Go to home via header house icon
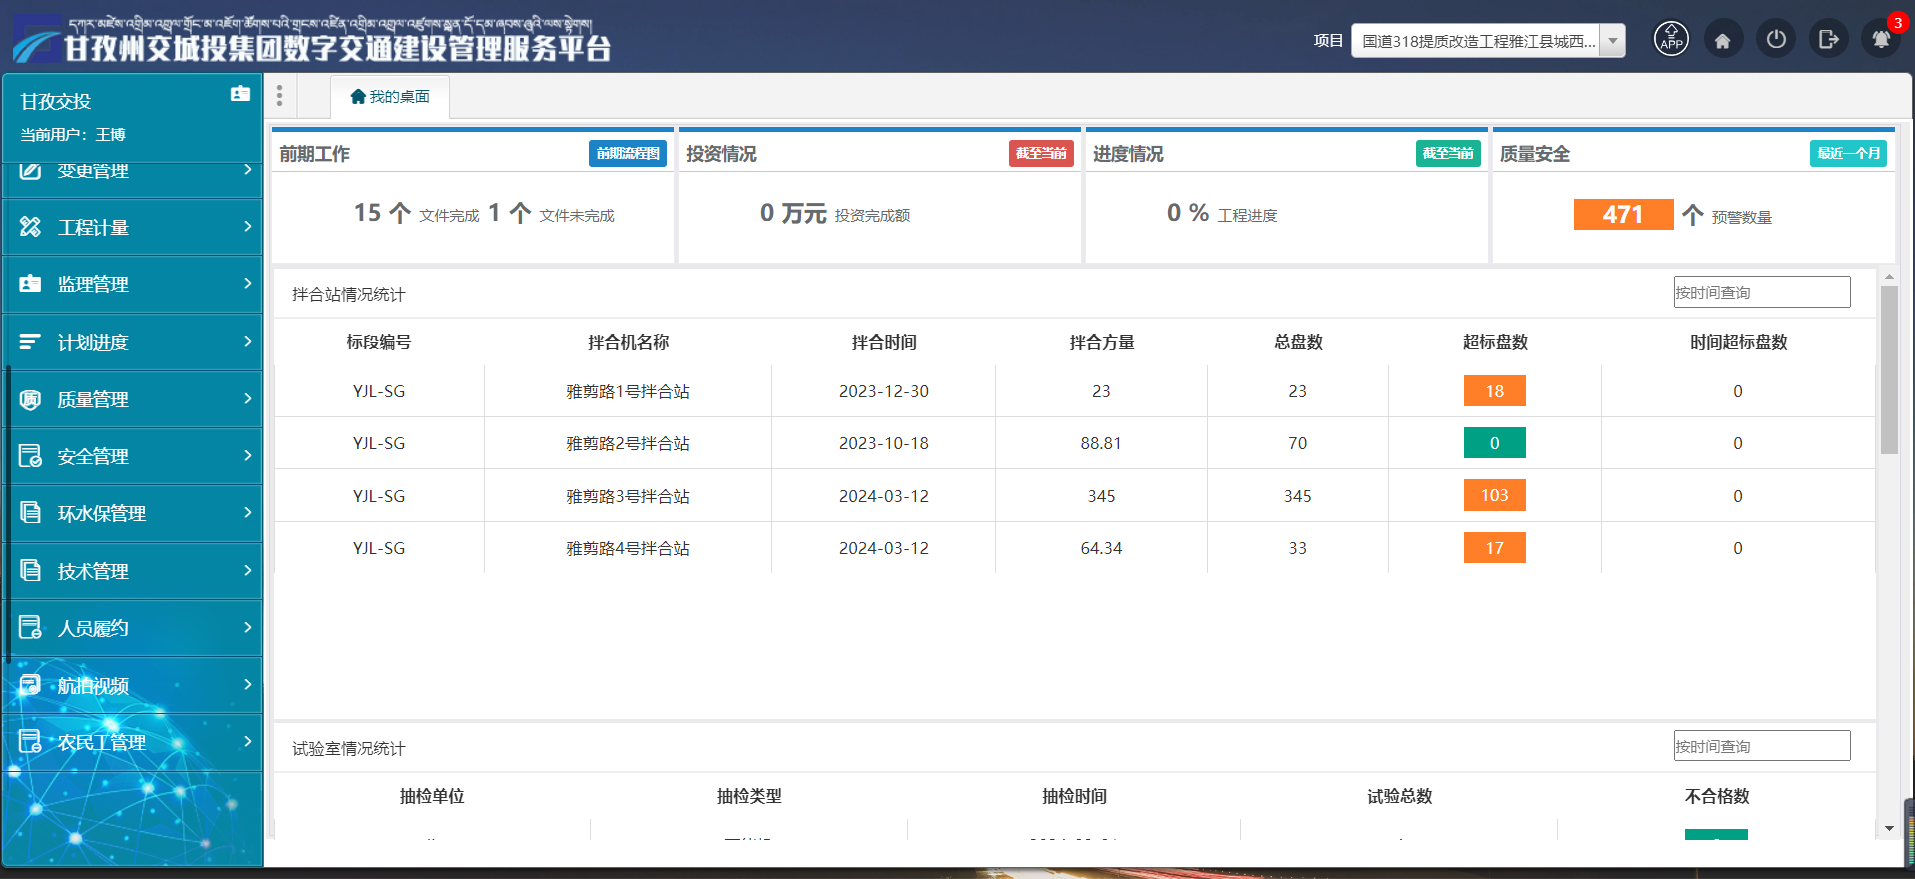This screenshot has width=1915, height=879. [x=1723, y=40]
